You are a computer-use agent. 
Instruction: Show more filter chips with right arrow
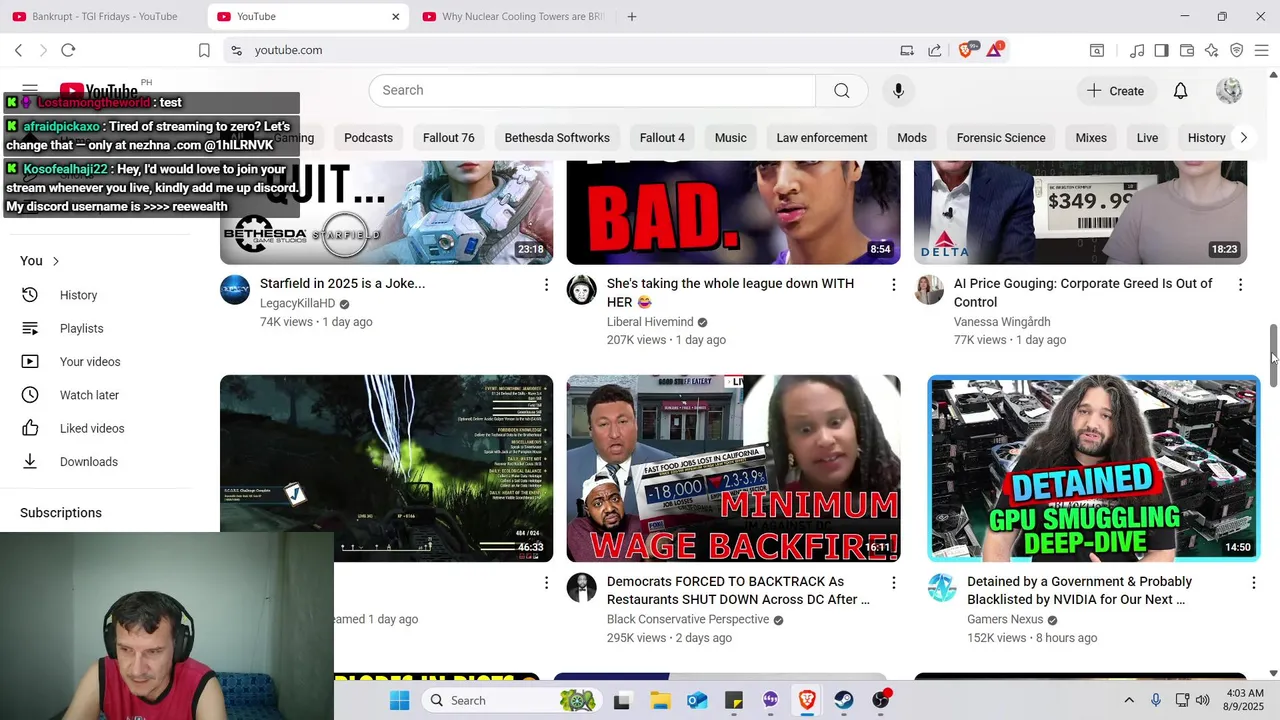(1243, 138)
